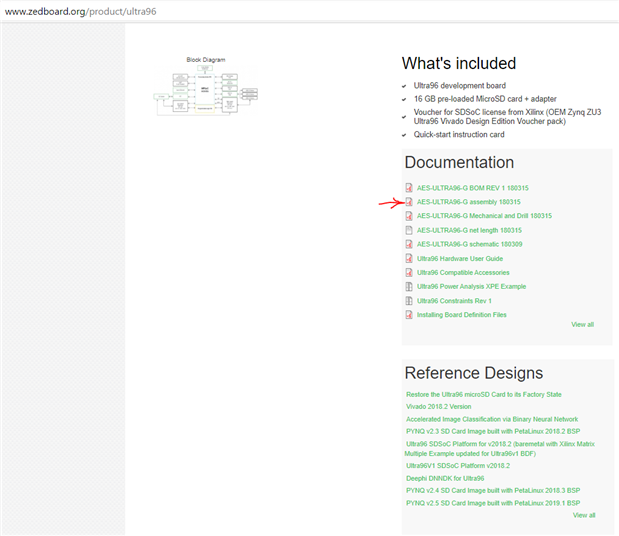Screen dimensions: 619x536
Task: Open Installing Board Definition Files link
Action: (x=461, y=315)
